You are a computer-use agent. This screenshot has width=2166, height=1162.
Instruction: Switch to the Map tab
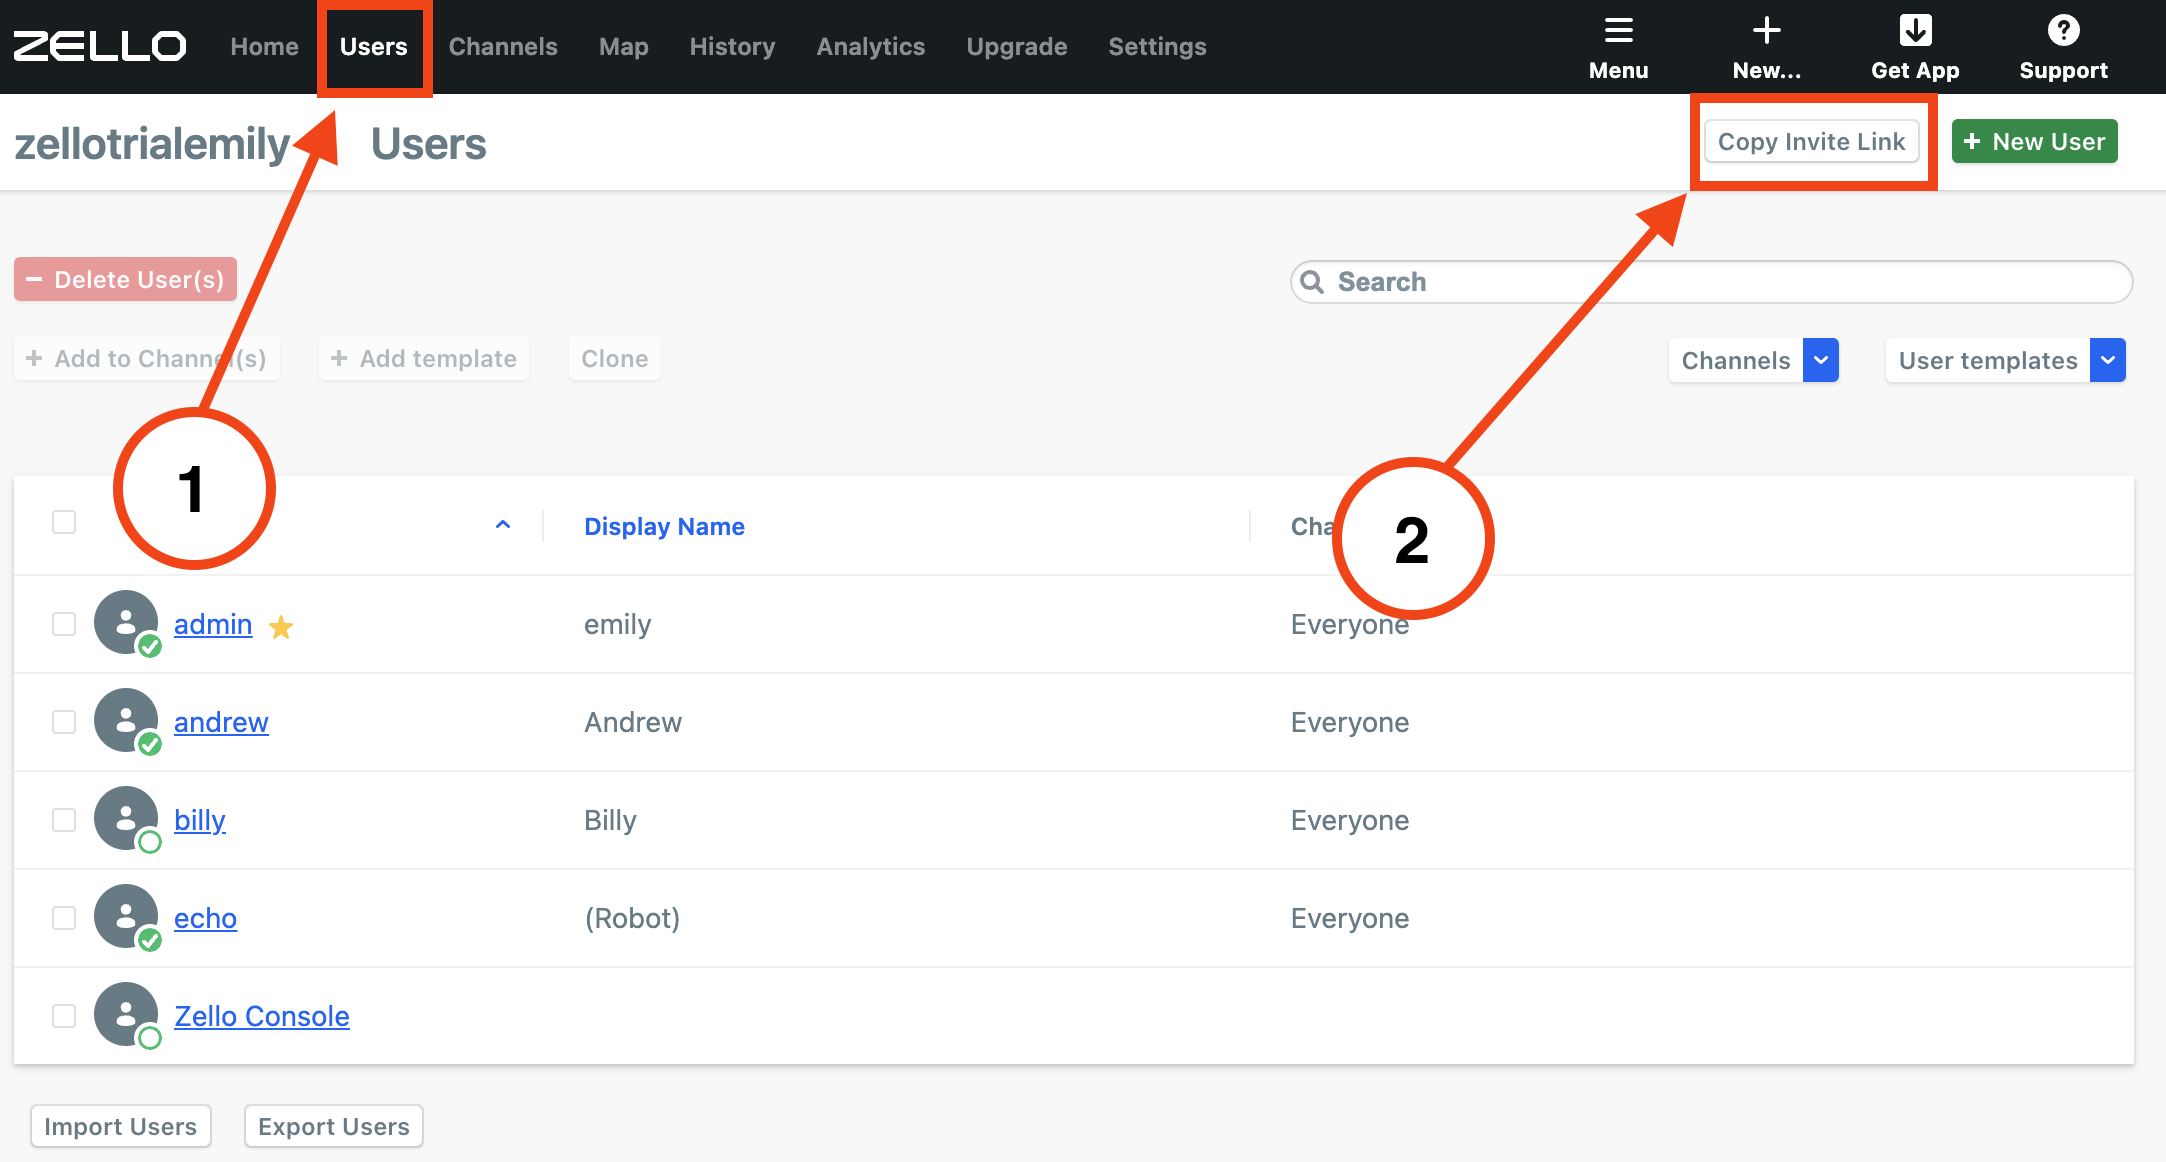[x=624, y=47]
